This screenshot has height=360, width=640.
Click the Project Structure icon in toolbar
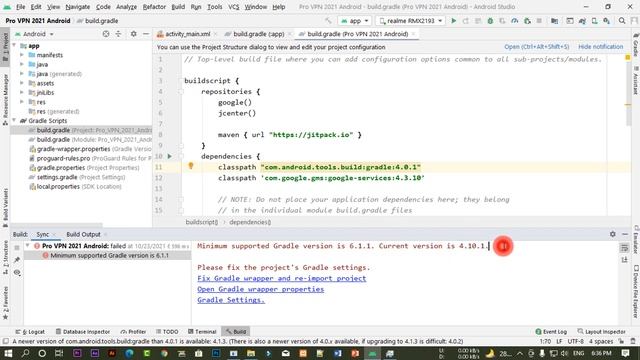[554, 21]
